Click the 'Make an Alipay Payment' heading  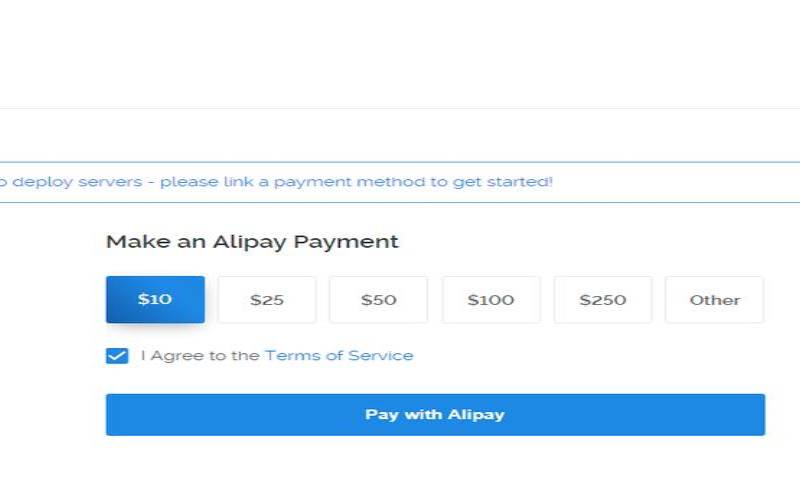pyautogui.click(x=252, y=242)
